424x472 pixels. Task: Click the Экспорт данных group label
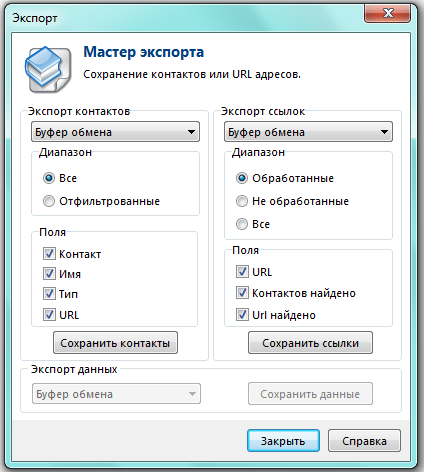[74, 369]
